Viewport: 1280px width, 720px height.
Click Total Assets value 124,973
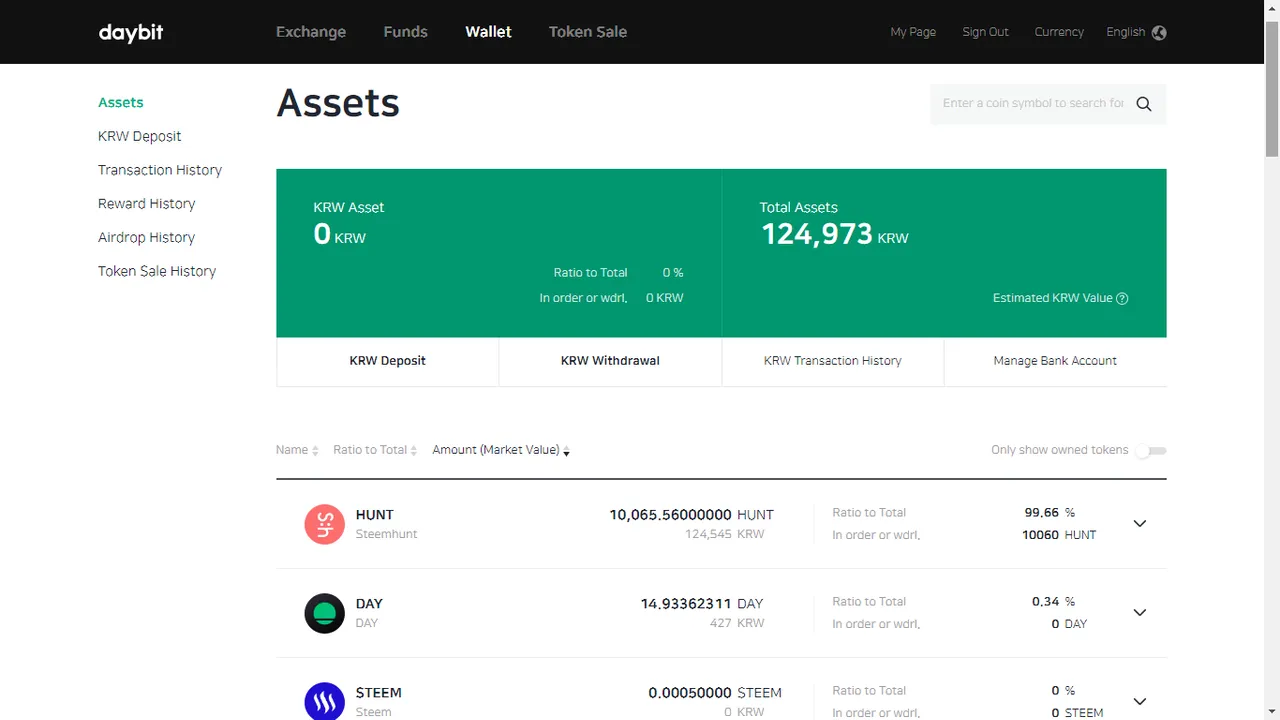coord(817,234)
